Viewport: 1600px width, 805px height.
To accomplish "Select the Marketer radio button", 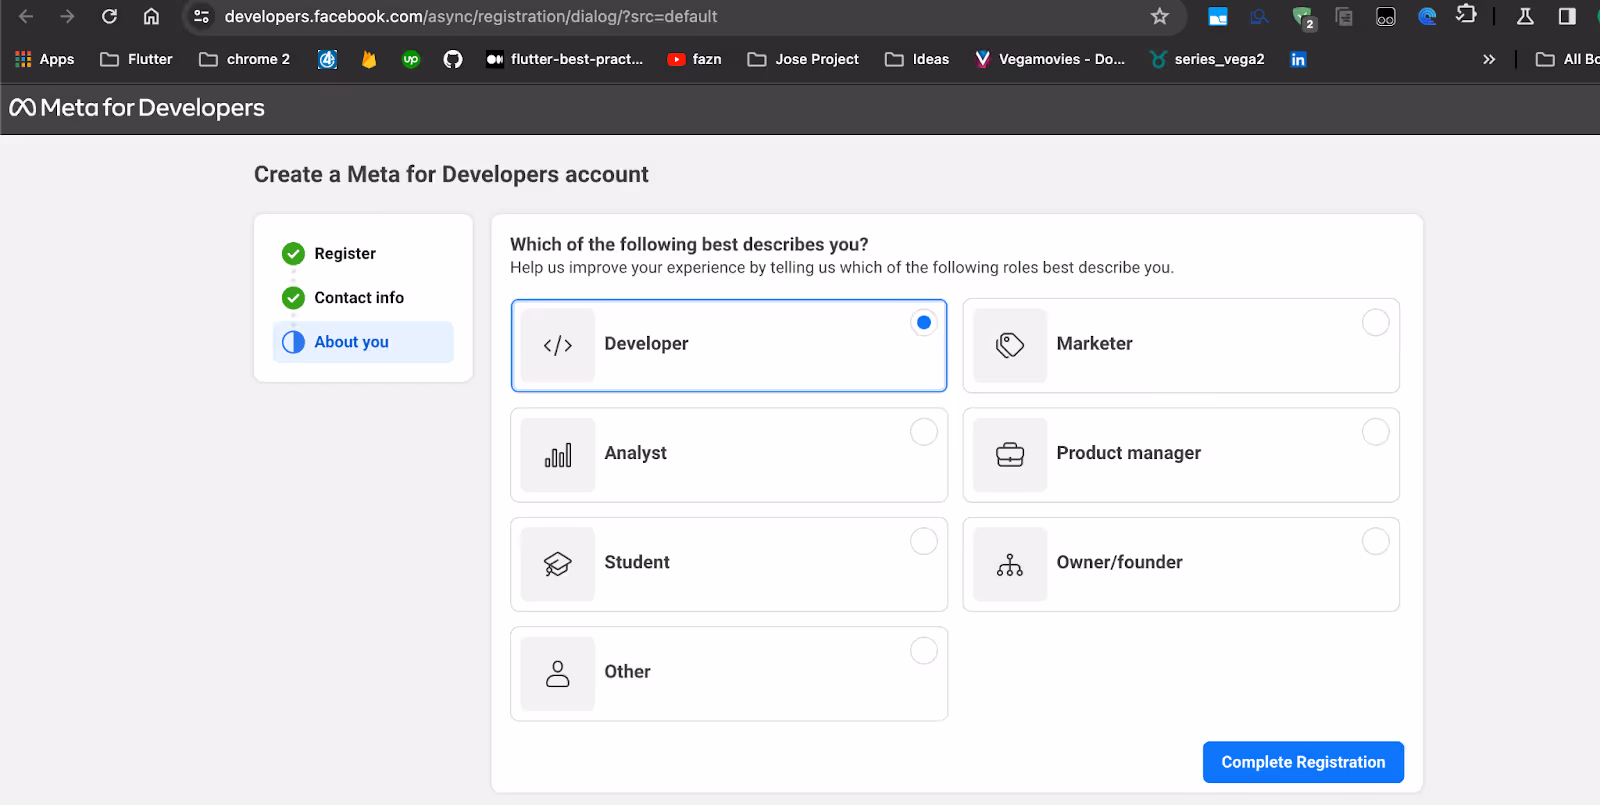I will (1376, 322).
